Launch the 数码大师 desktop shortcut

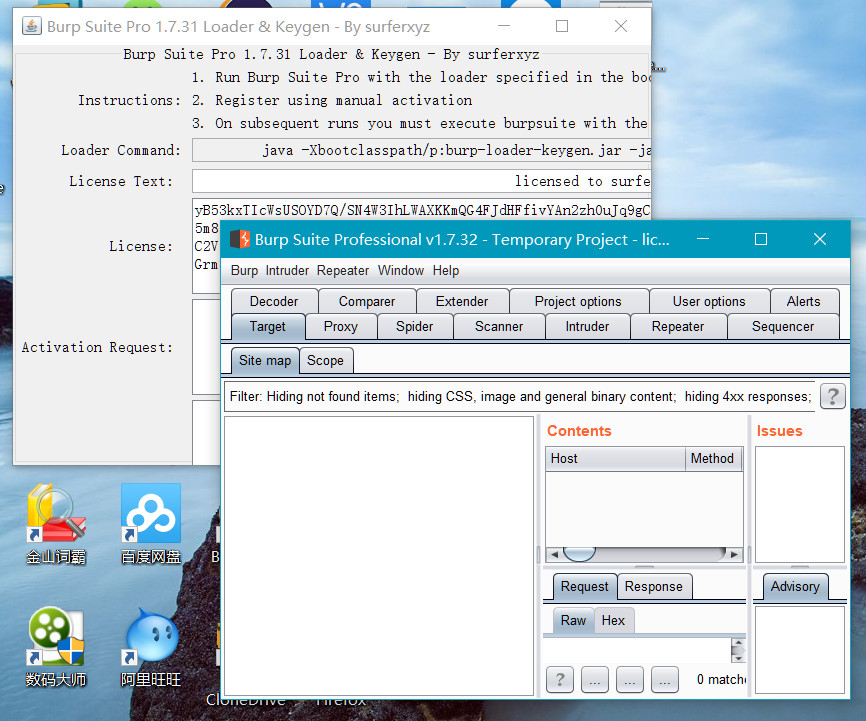[56, 647]
